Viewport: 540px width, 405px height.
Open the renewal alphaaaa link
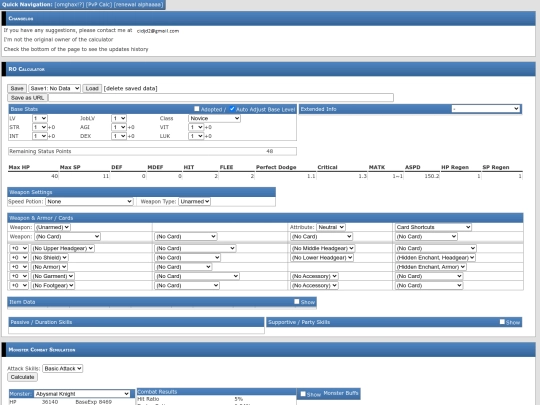[x=138, y=4]
